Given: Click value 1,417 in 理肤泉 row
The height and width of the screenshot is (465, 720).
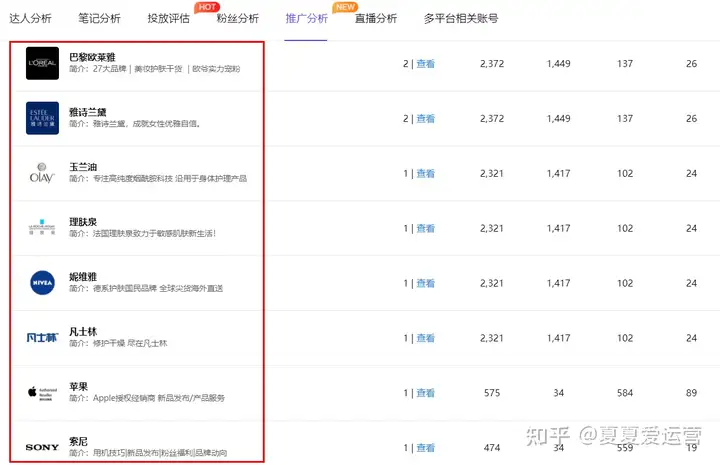Looking at the screenshot, I should tap(558, 228).
